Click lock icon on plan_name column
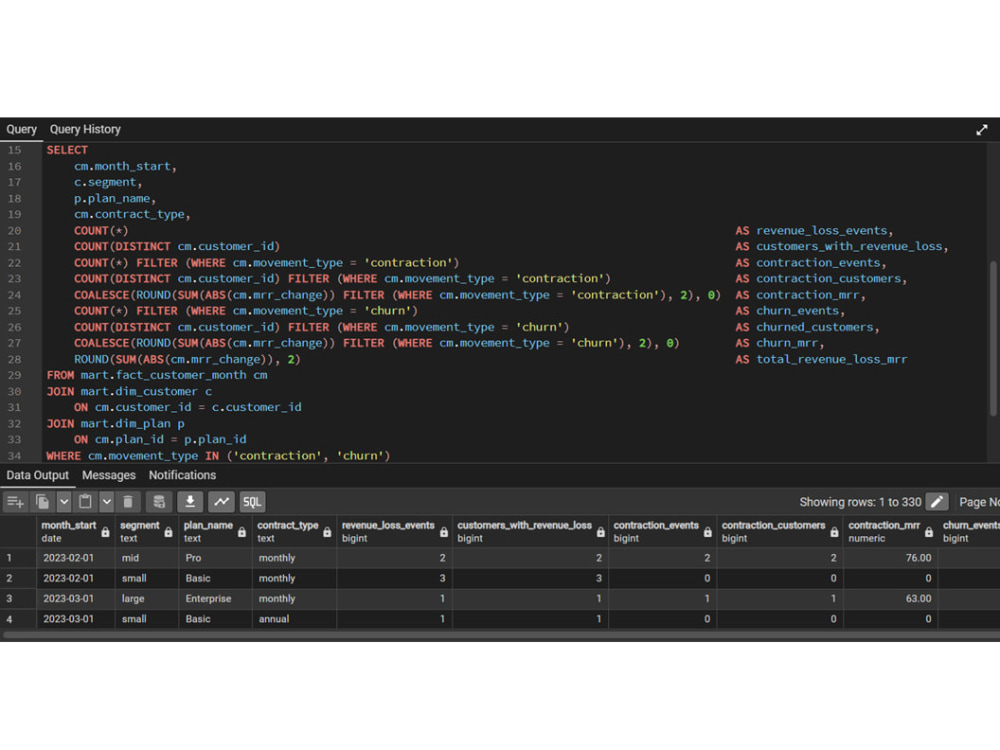This screenshot has height=750, width=1000. [x=242, y=532]
